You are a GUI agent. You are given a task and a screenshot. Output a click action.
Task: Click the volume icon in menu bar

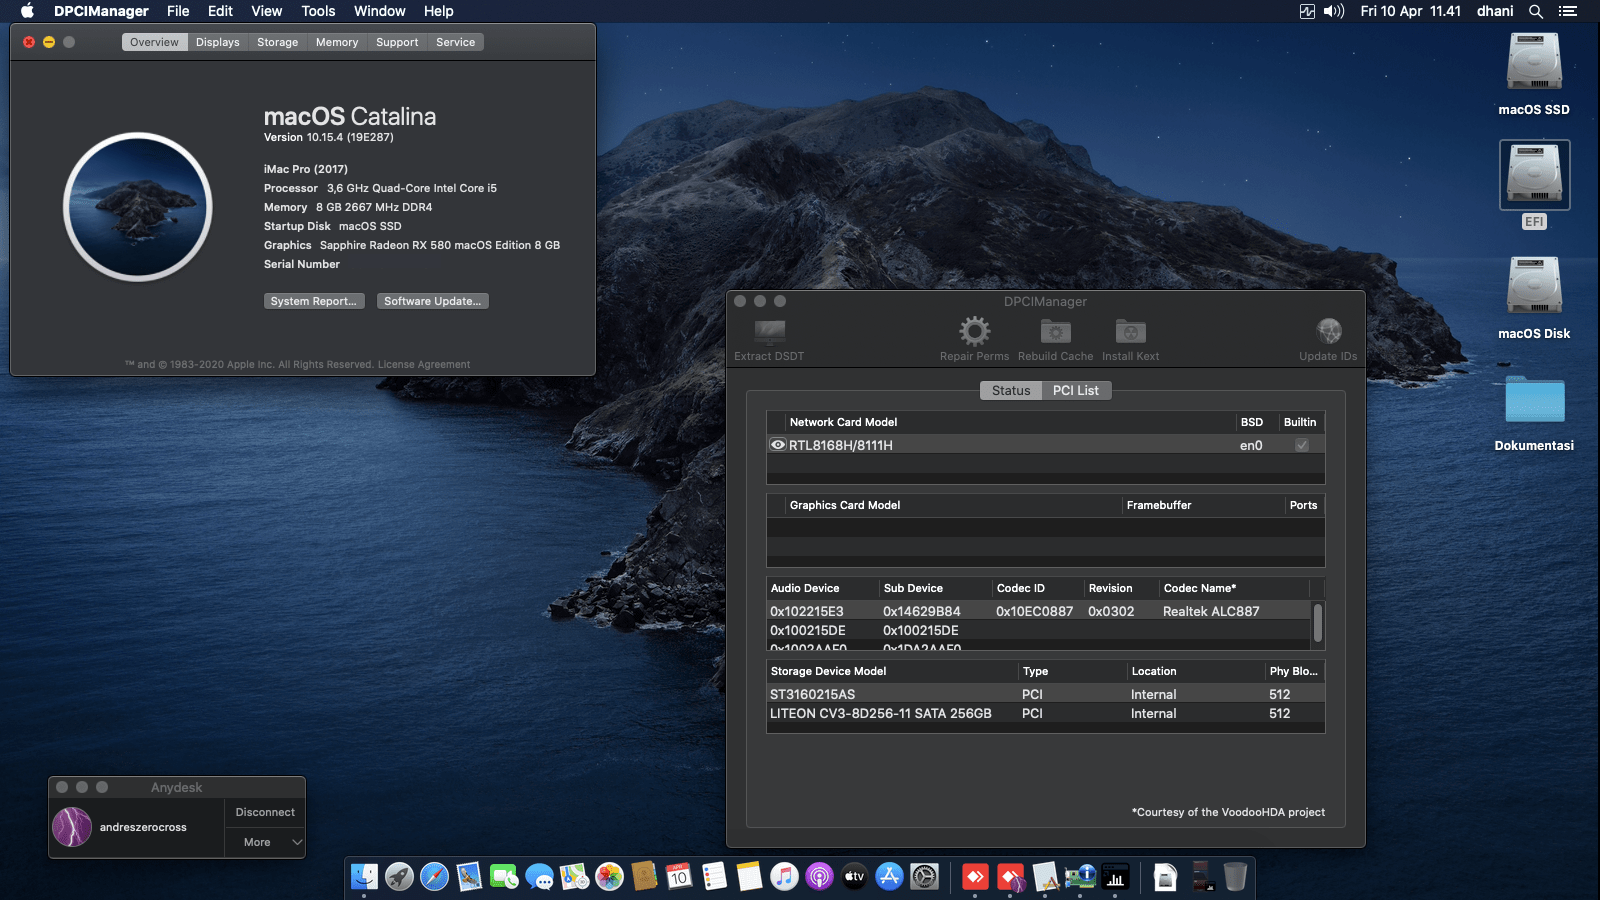point(1334,11)
